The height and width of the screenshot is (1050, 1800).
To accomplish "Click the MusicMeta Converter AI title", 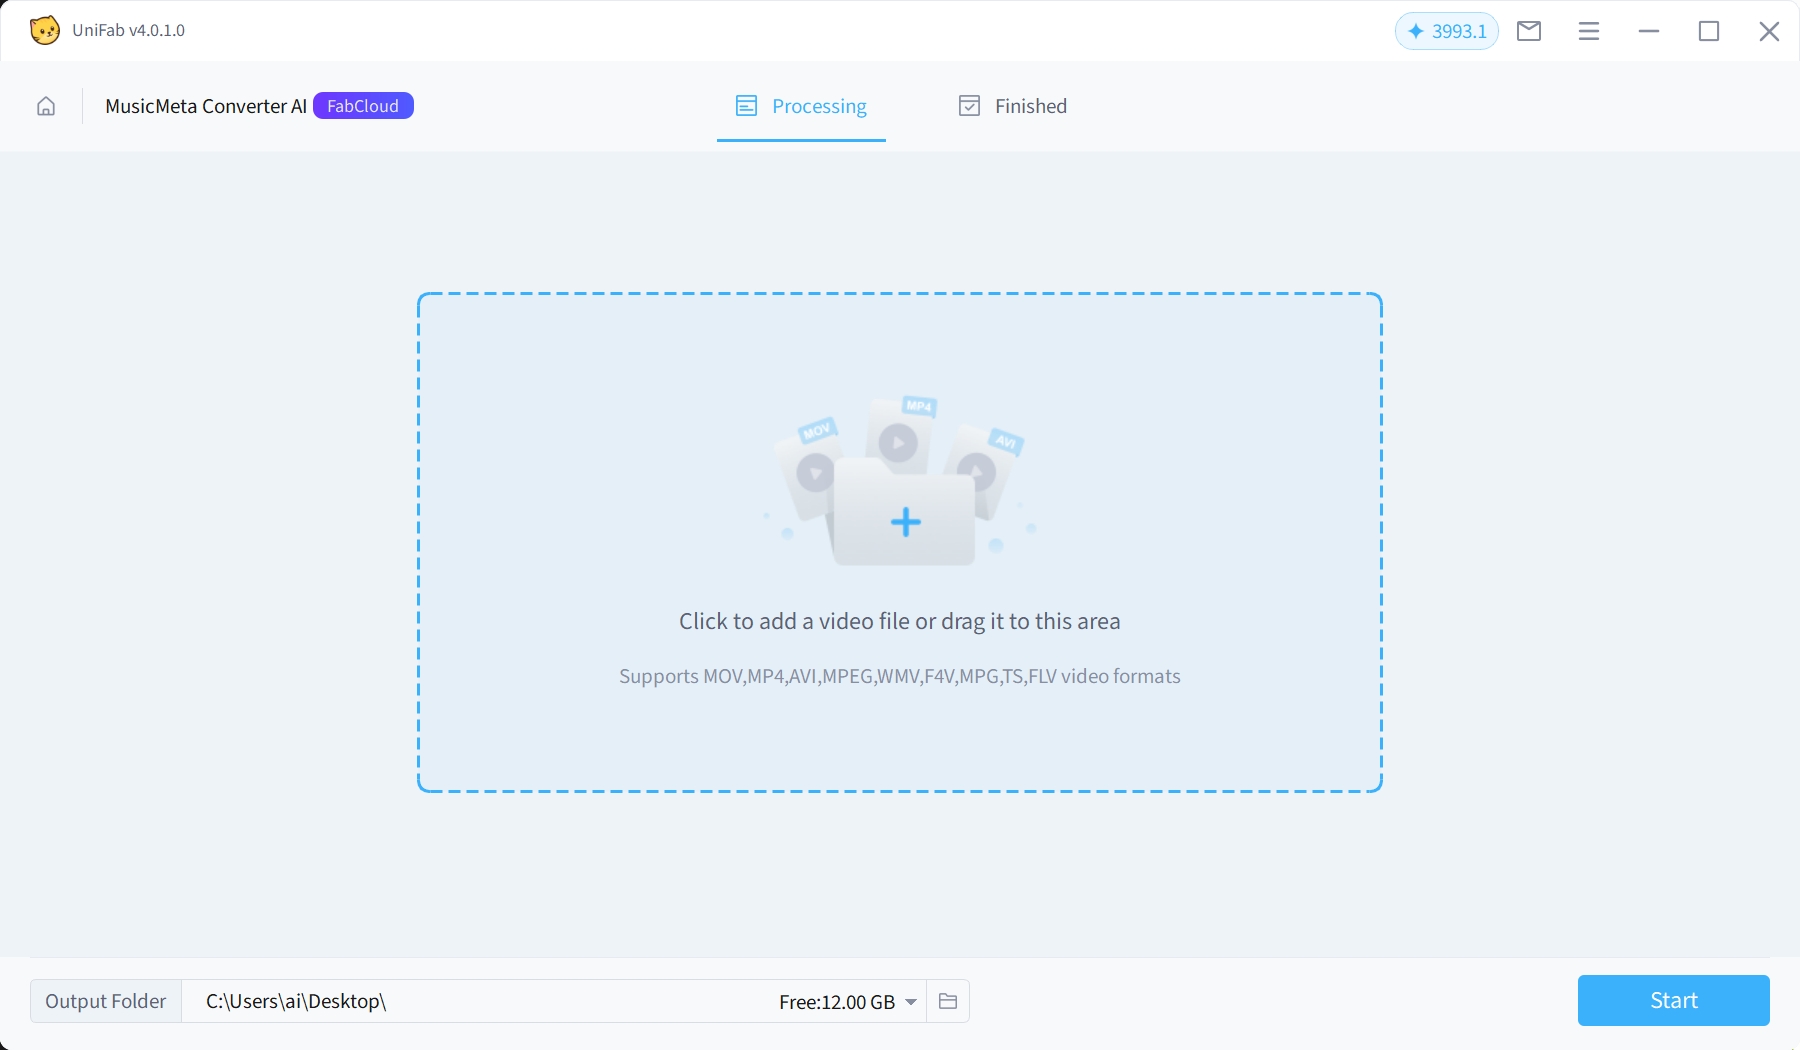I will [206, 106].
